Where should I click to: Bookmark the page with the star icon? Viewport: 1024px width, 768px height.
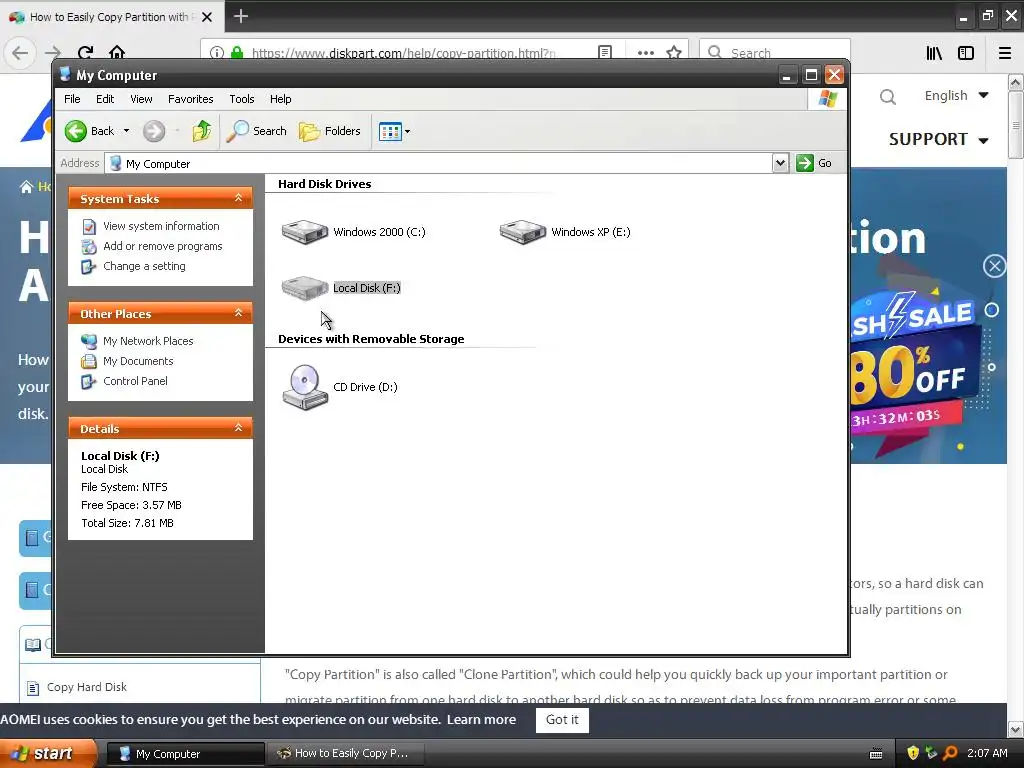pyautogui.click(x=674, y=53)
